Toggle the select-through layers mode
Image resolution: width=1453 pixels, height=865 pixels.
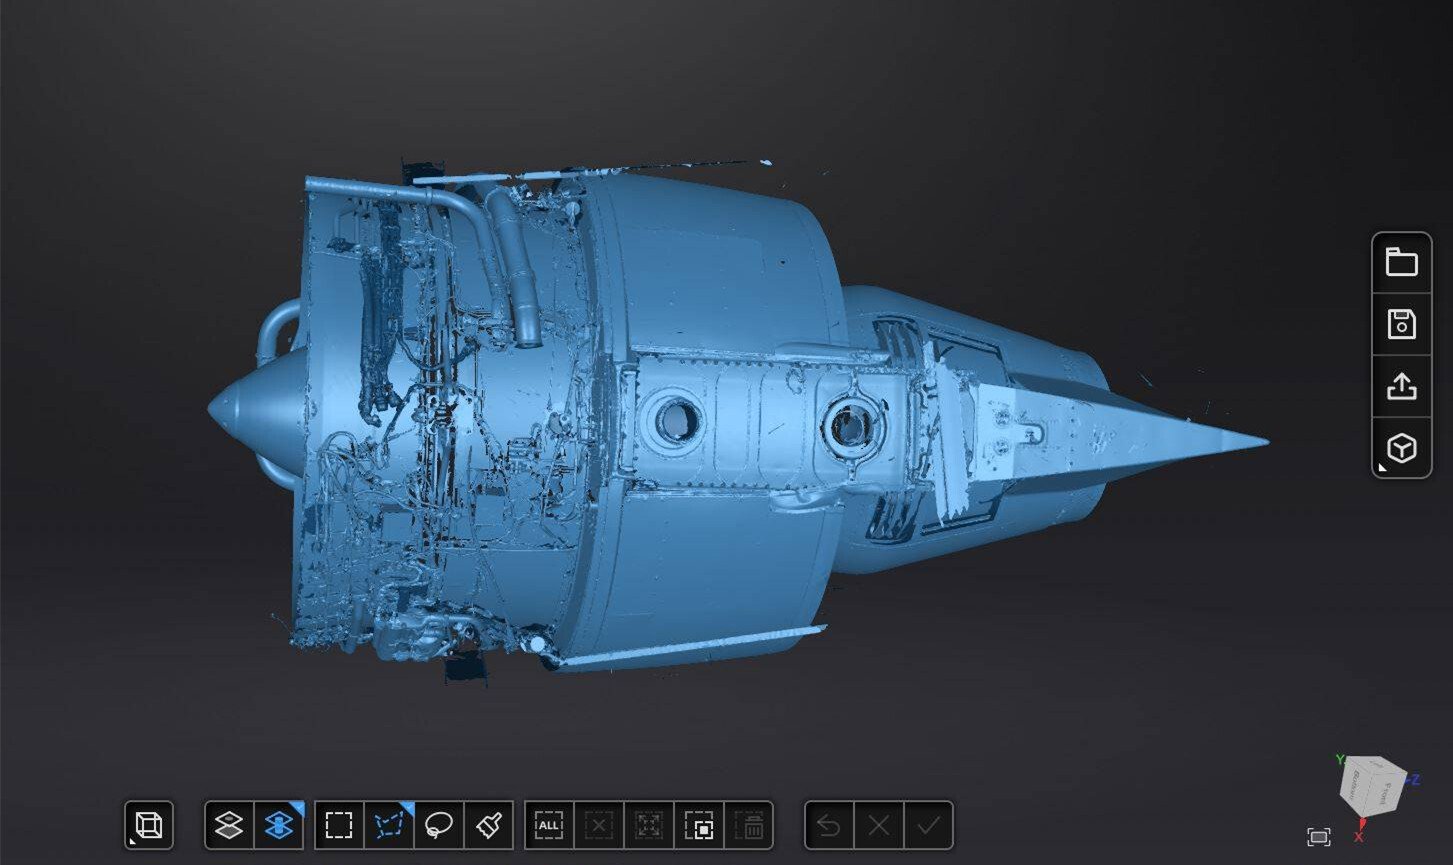coord(279,825)
